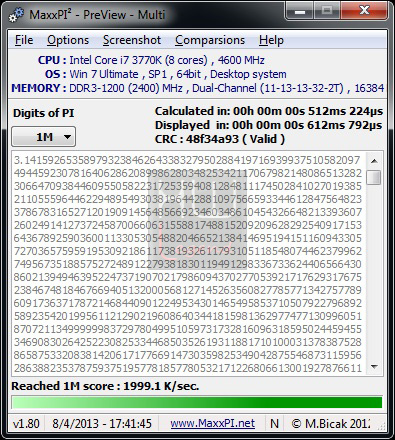Open the Screenshot menu
Viewport: 395px width, 440px height.
click(x=132, y=40)
